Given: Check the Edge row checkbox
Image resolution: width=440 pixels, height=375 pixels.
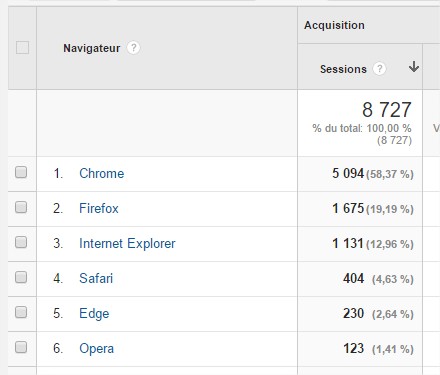Looking at the screenshot, I should coord(21,312).
